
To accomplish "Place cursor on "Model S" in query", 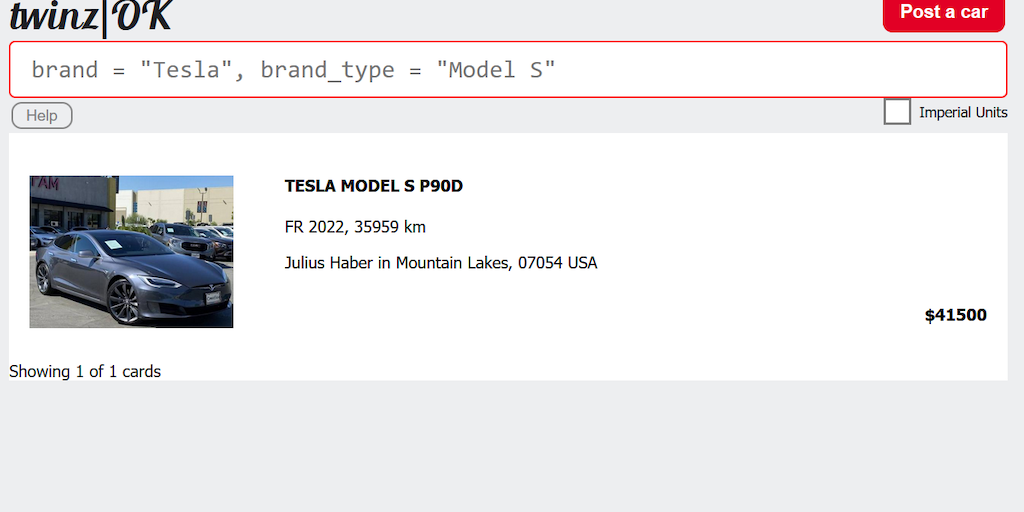I will tap(496, 70).
